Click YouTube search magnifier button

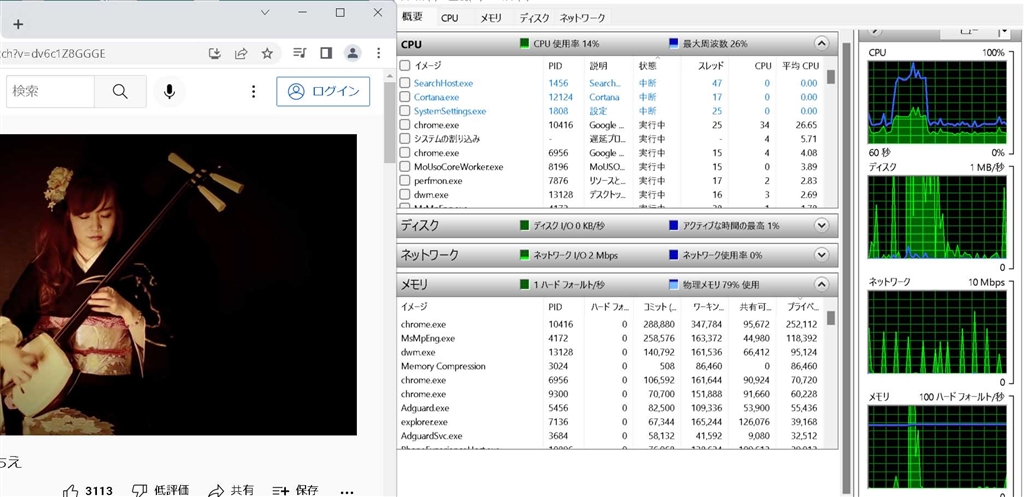[120, 91]
